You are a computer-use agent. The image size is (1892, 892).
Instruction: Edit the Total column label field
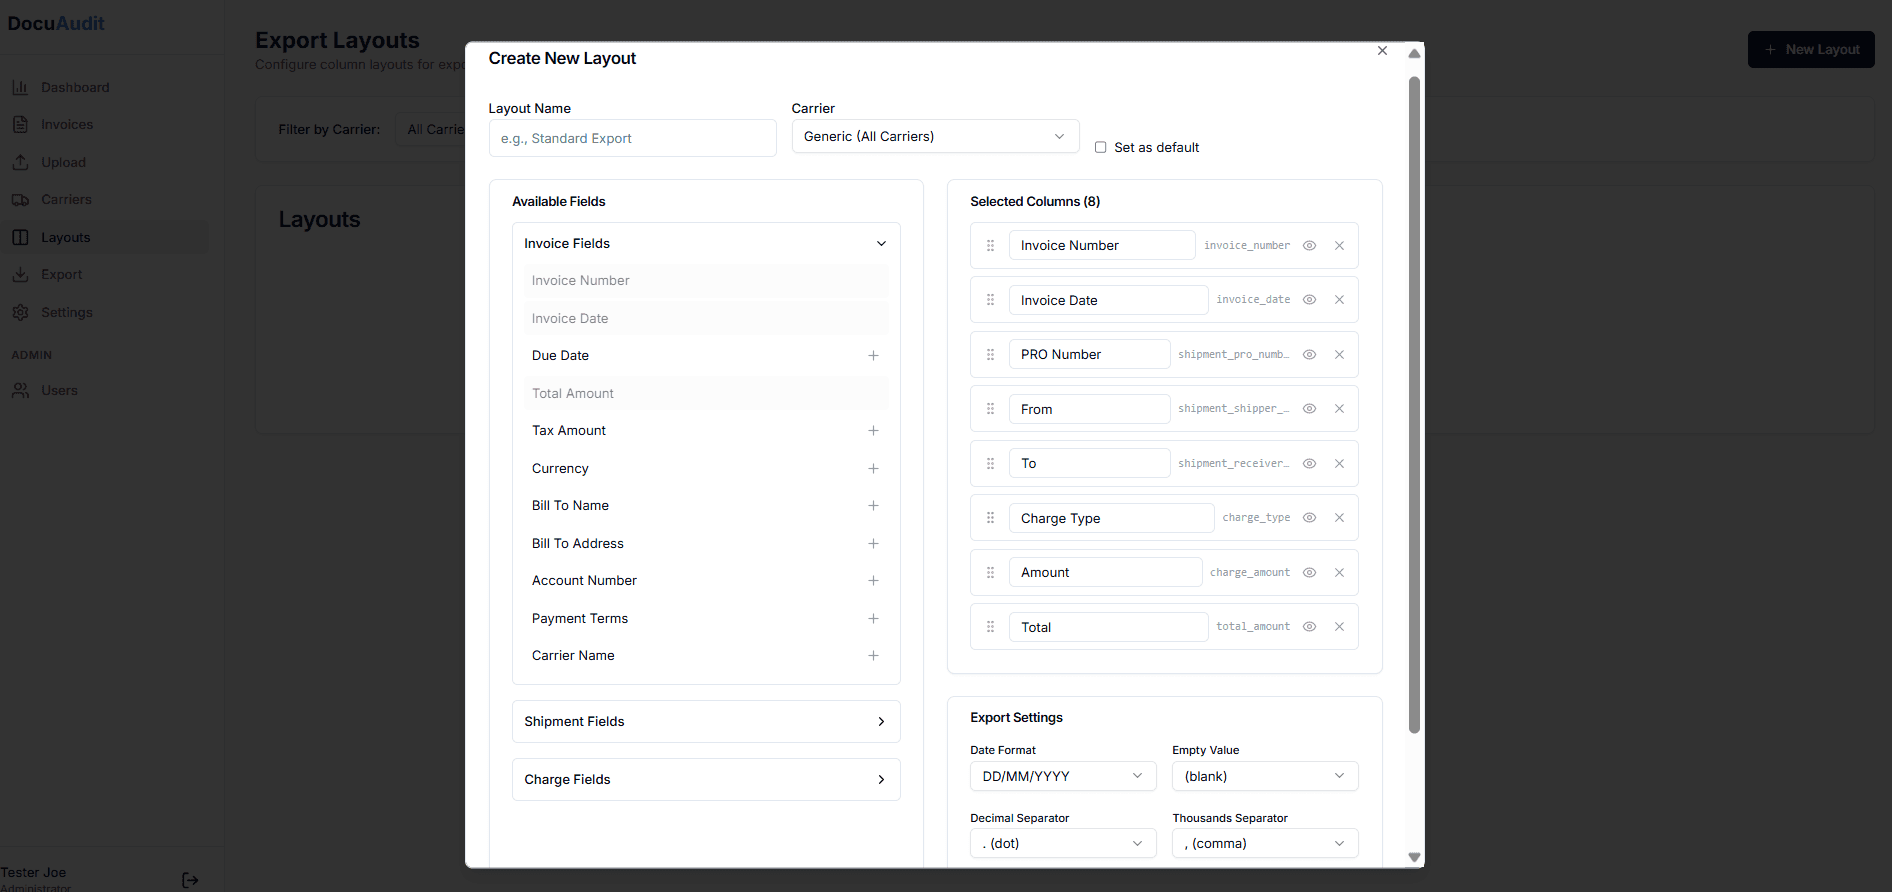(1108, 627)
